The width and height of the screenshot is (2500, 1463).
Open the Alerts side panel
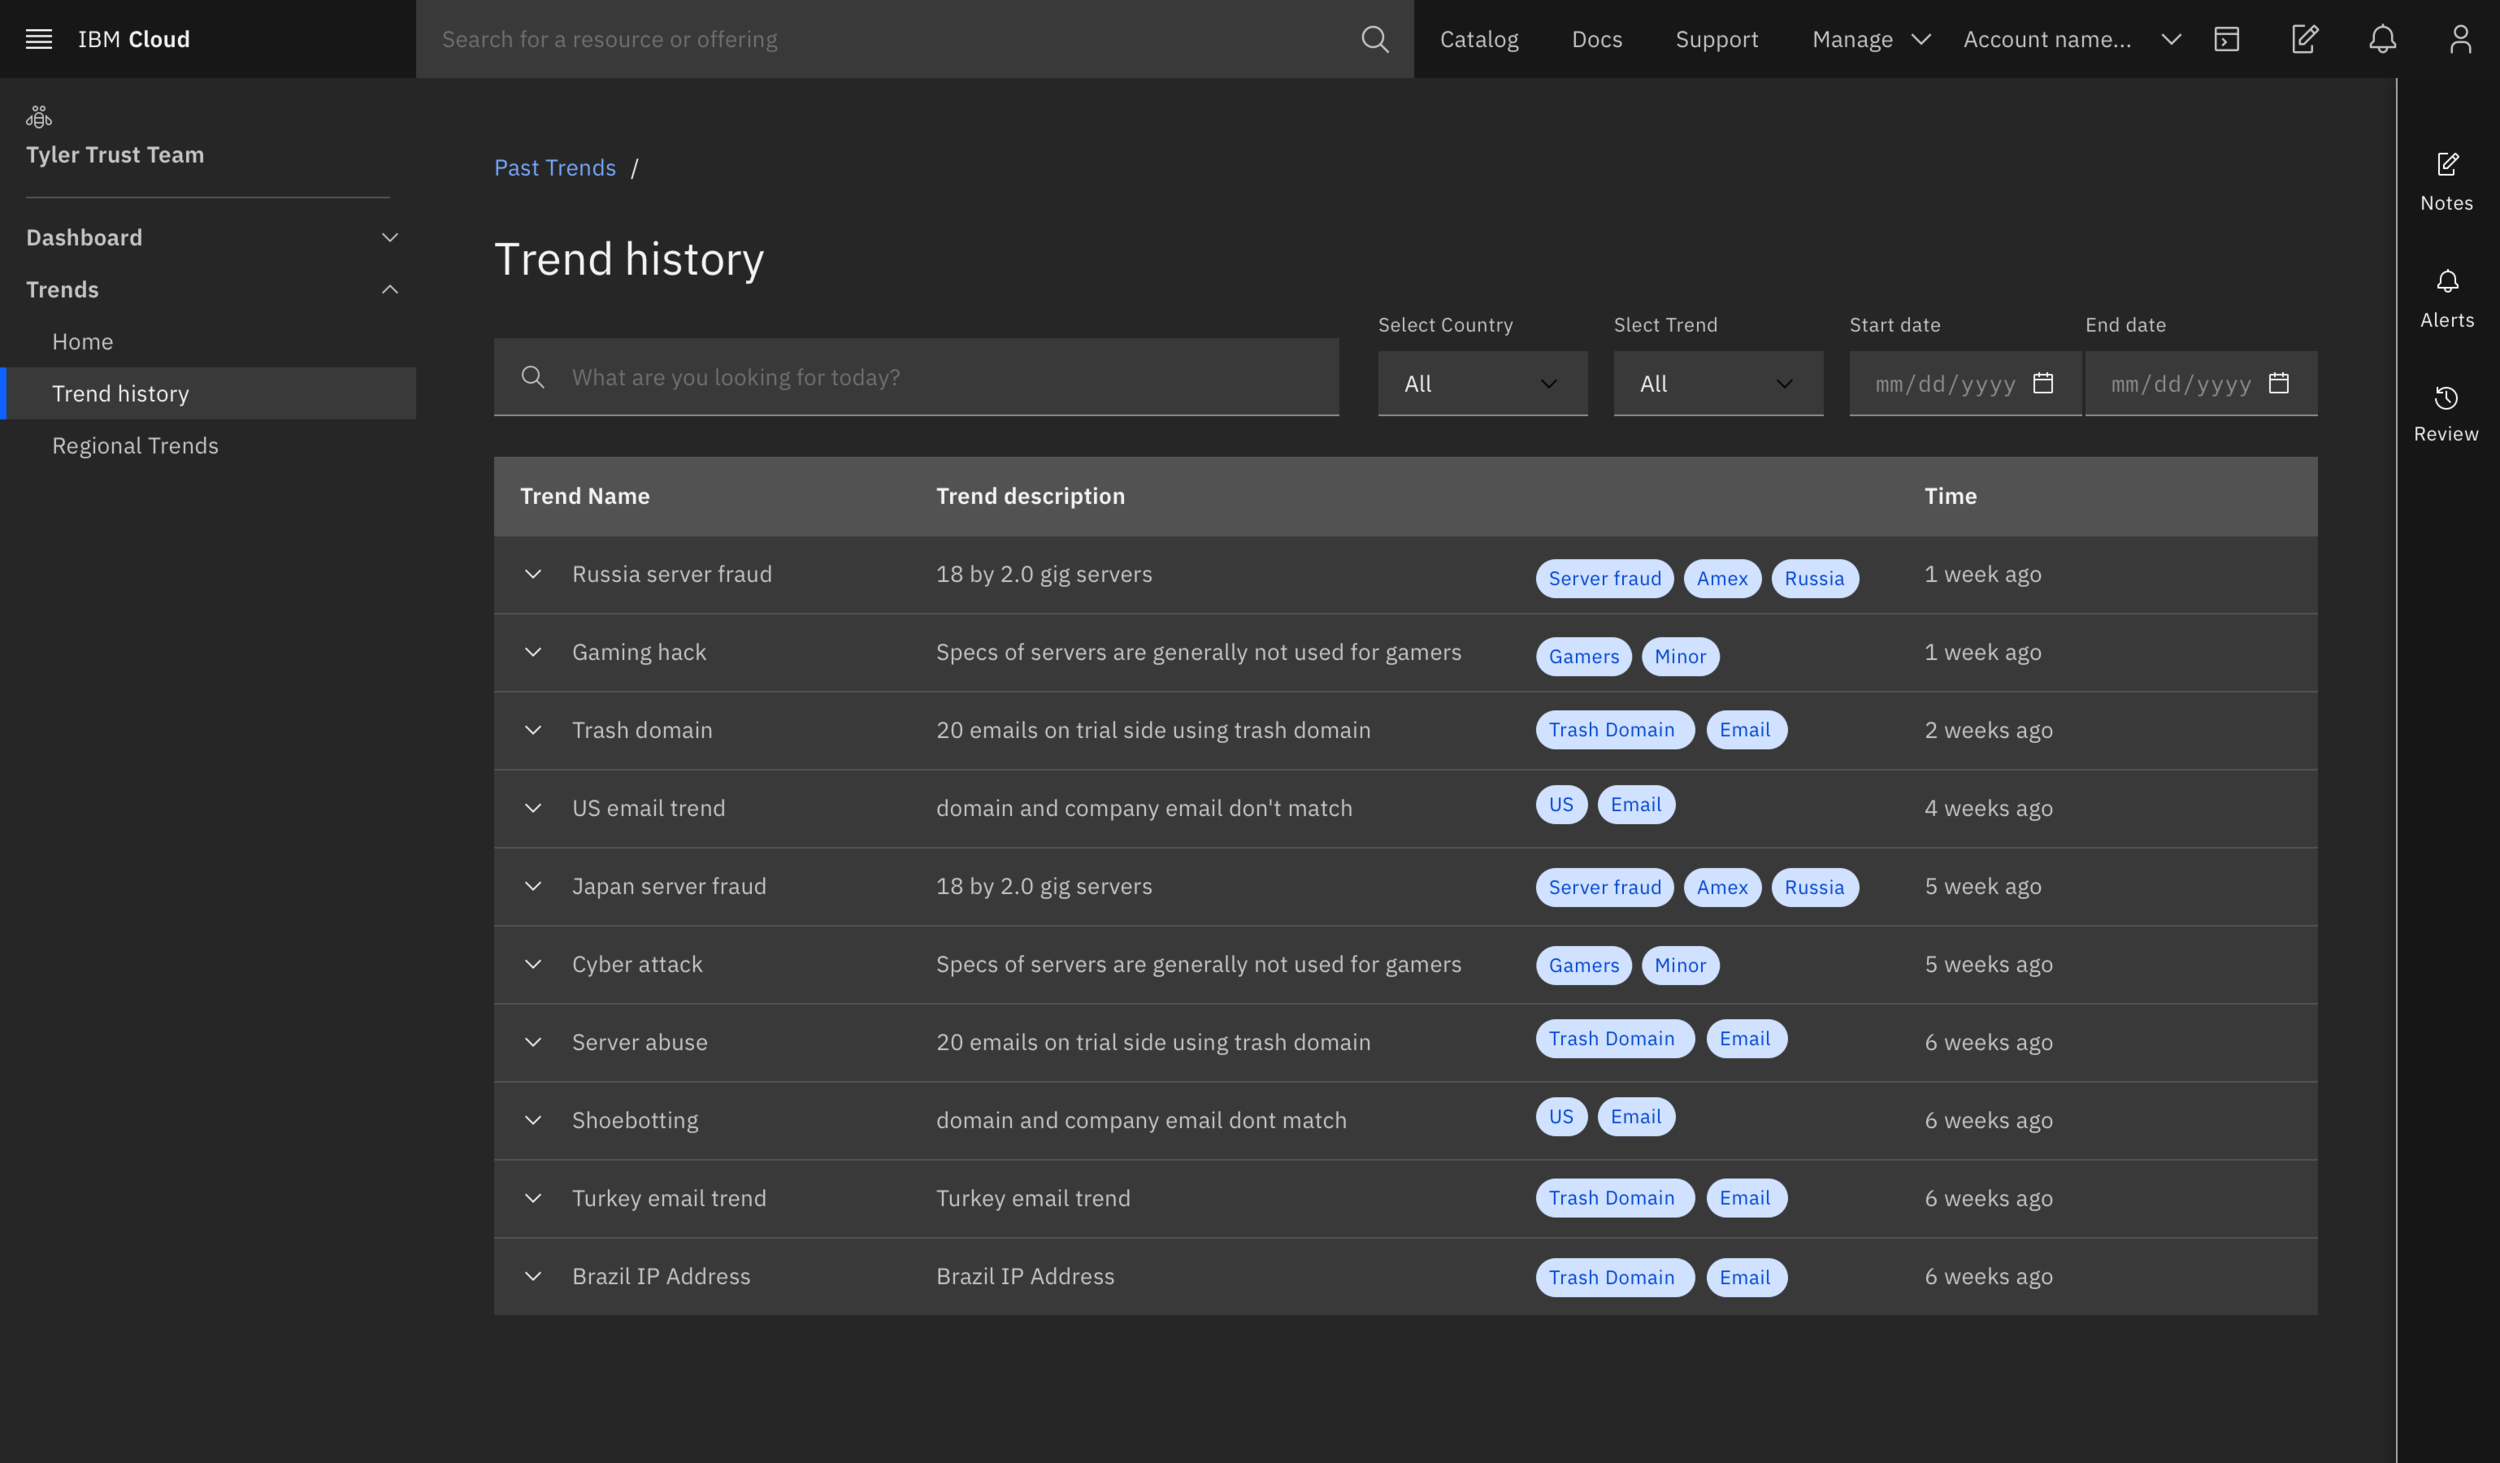click(2446, 298)
